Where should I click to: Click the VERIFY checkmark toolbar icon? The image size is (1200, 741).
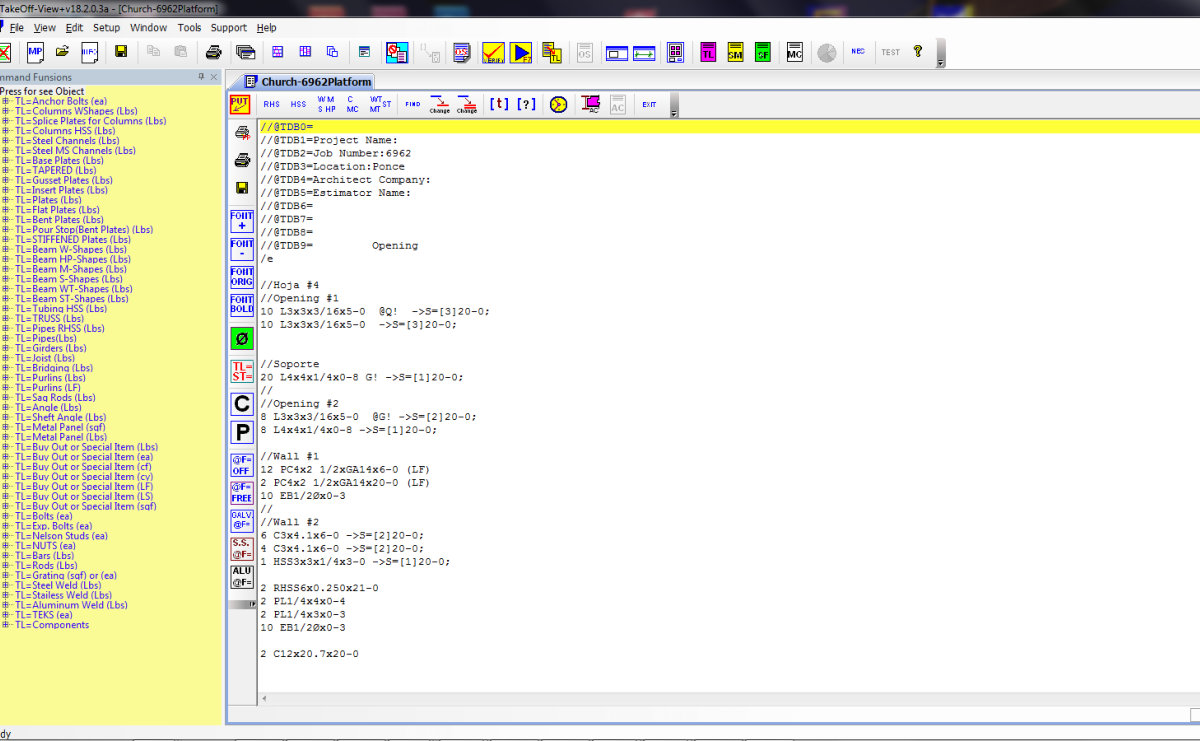[x=493, y=52]
